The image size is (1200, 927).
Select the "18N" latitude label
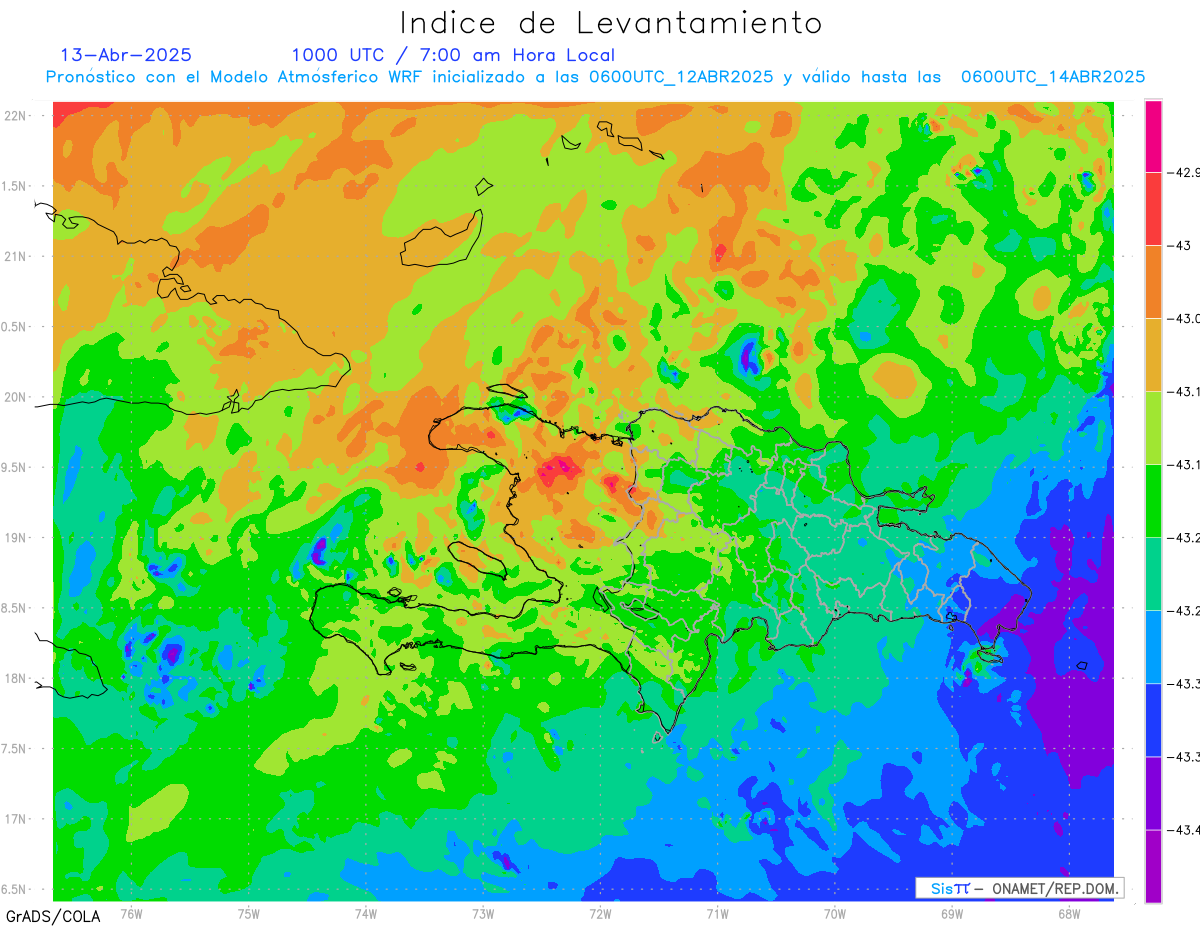coord(15,678)
